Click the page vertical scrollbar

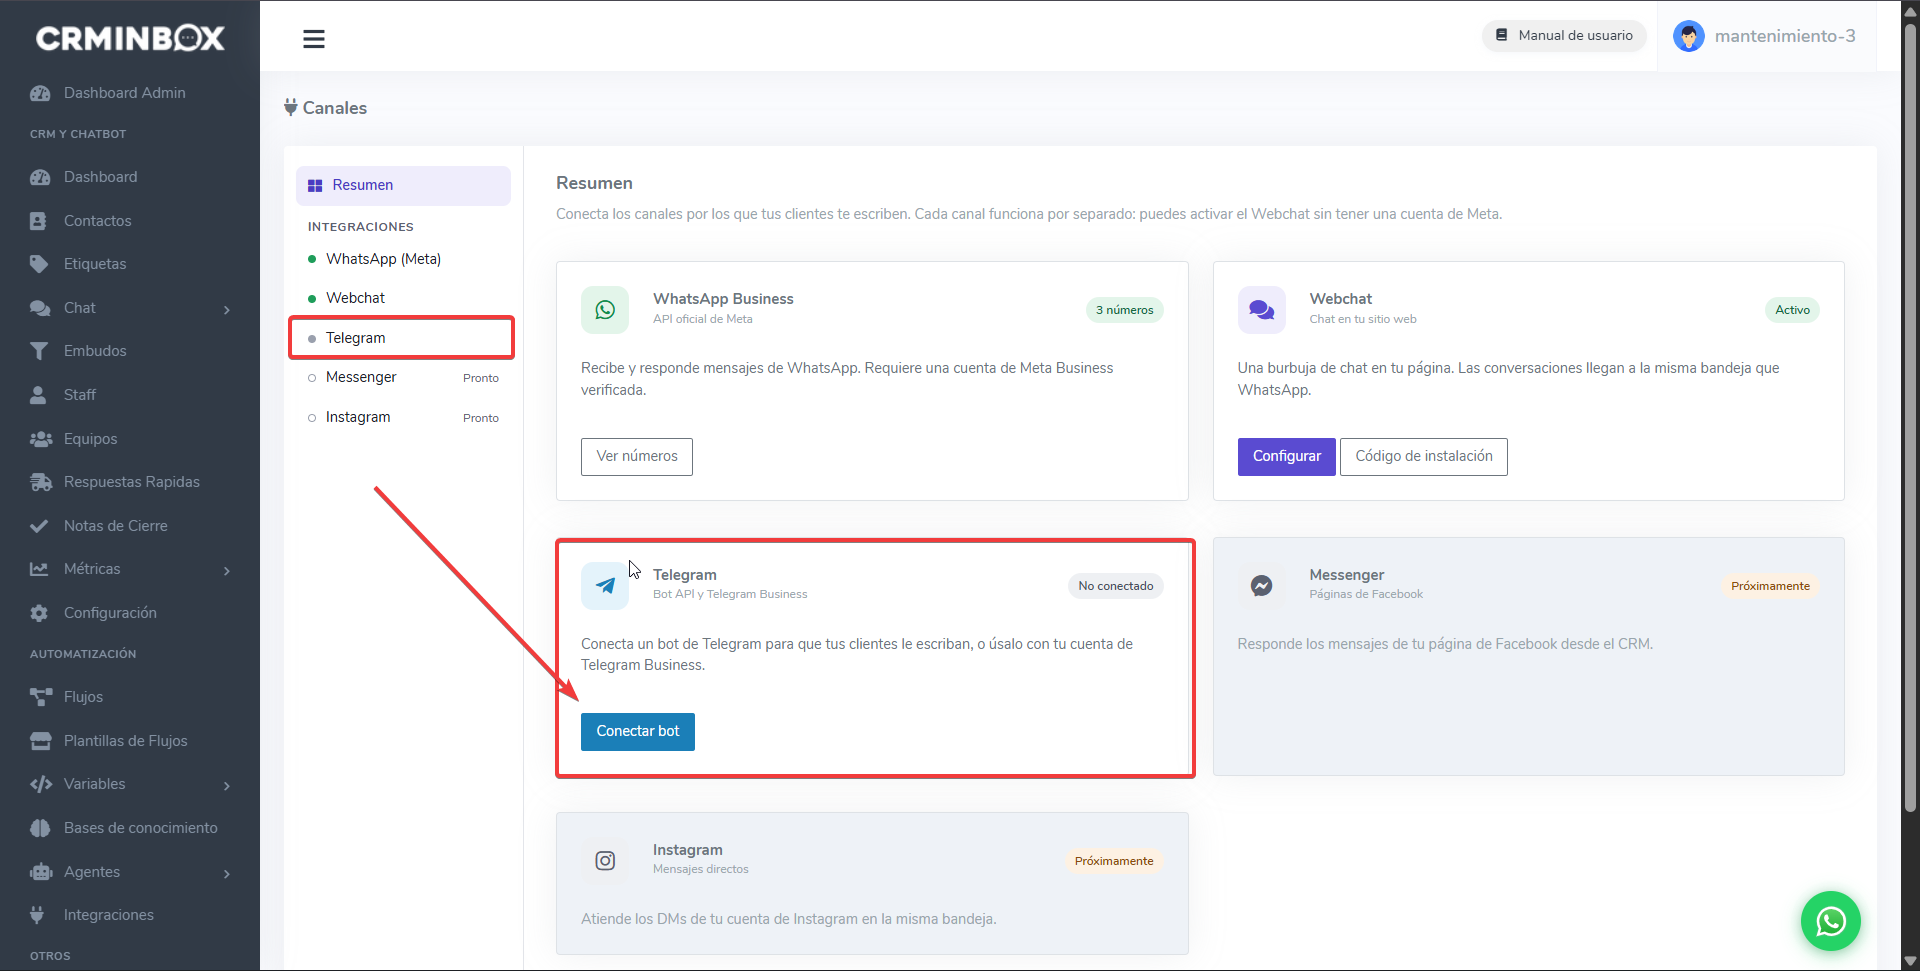tap(1910, 420)
